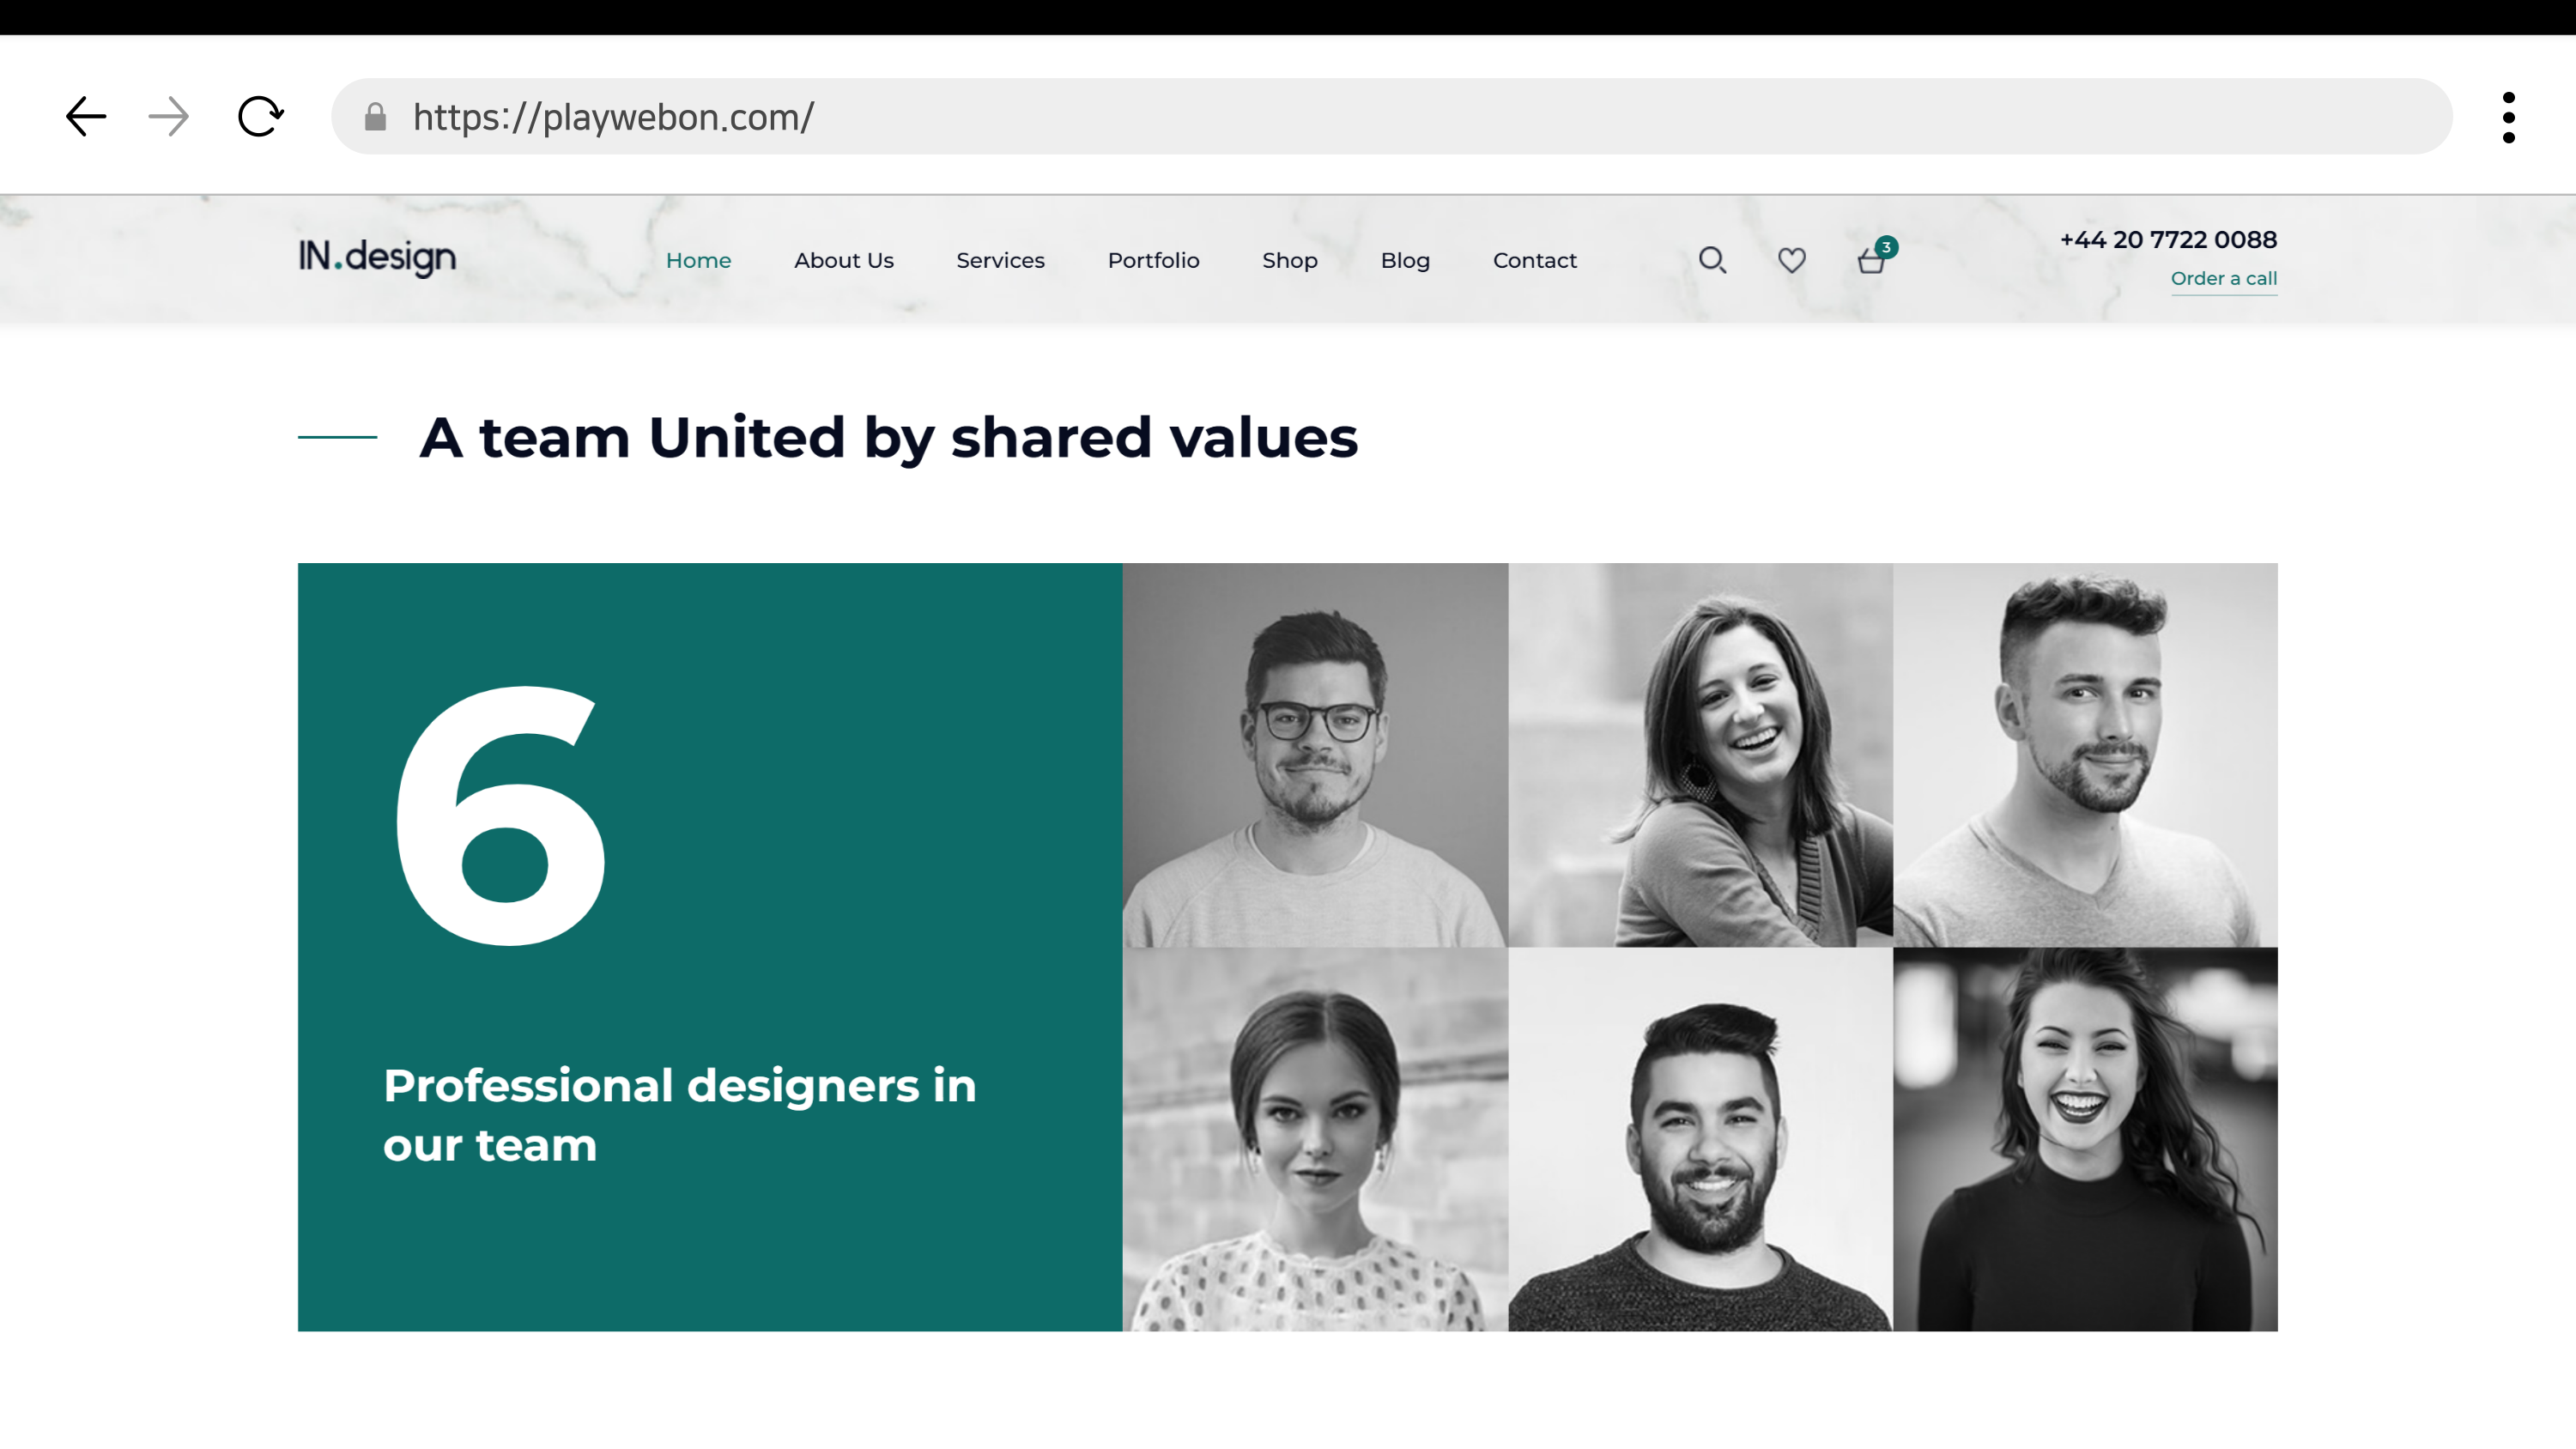
Task: Click the browser forward arrow
Action: (168, 117)
